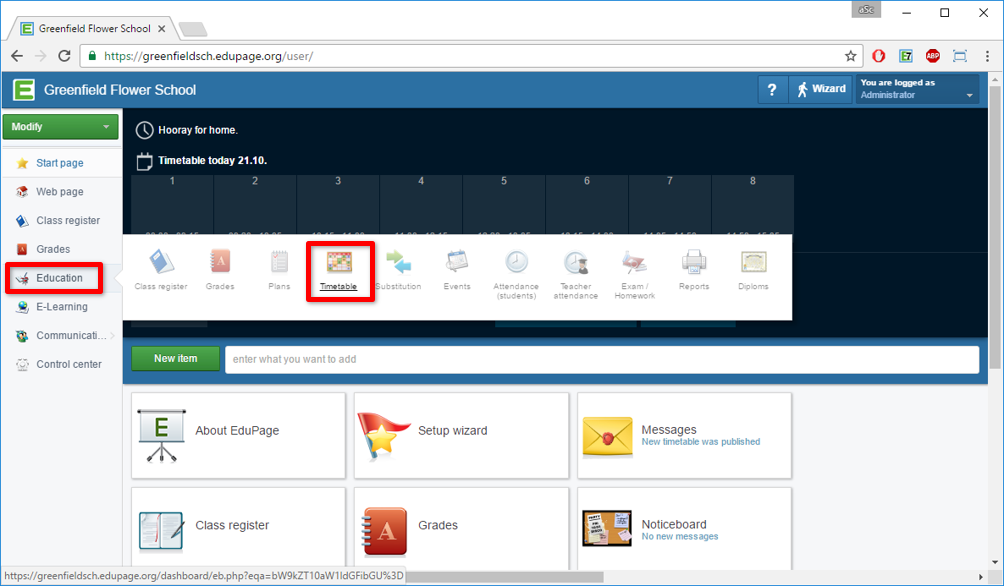Expand the Communication submenu arrow
The image size is (1004, 586).
pyautogui.click(x=113, y=336)
